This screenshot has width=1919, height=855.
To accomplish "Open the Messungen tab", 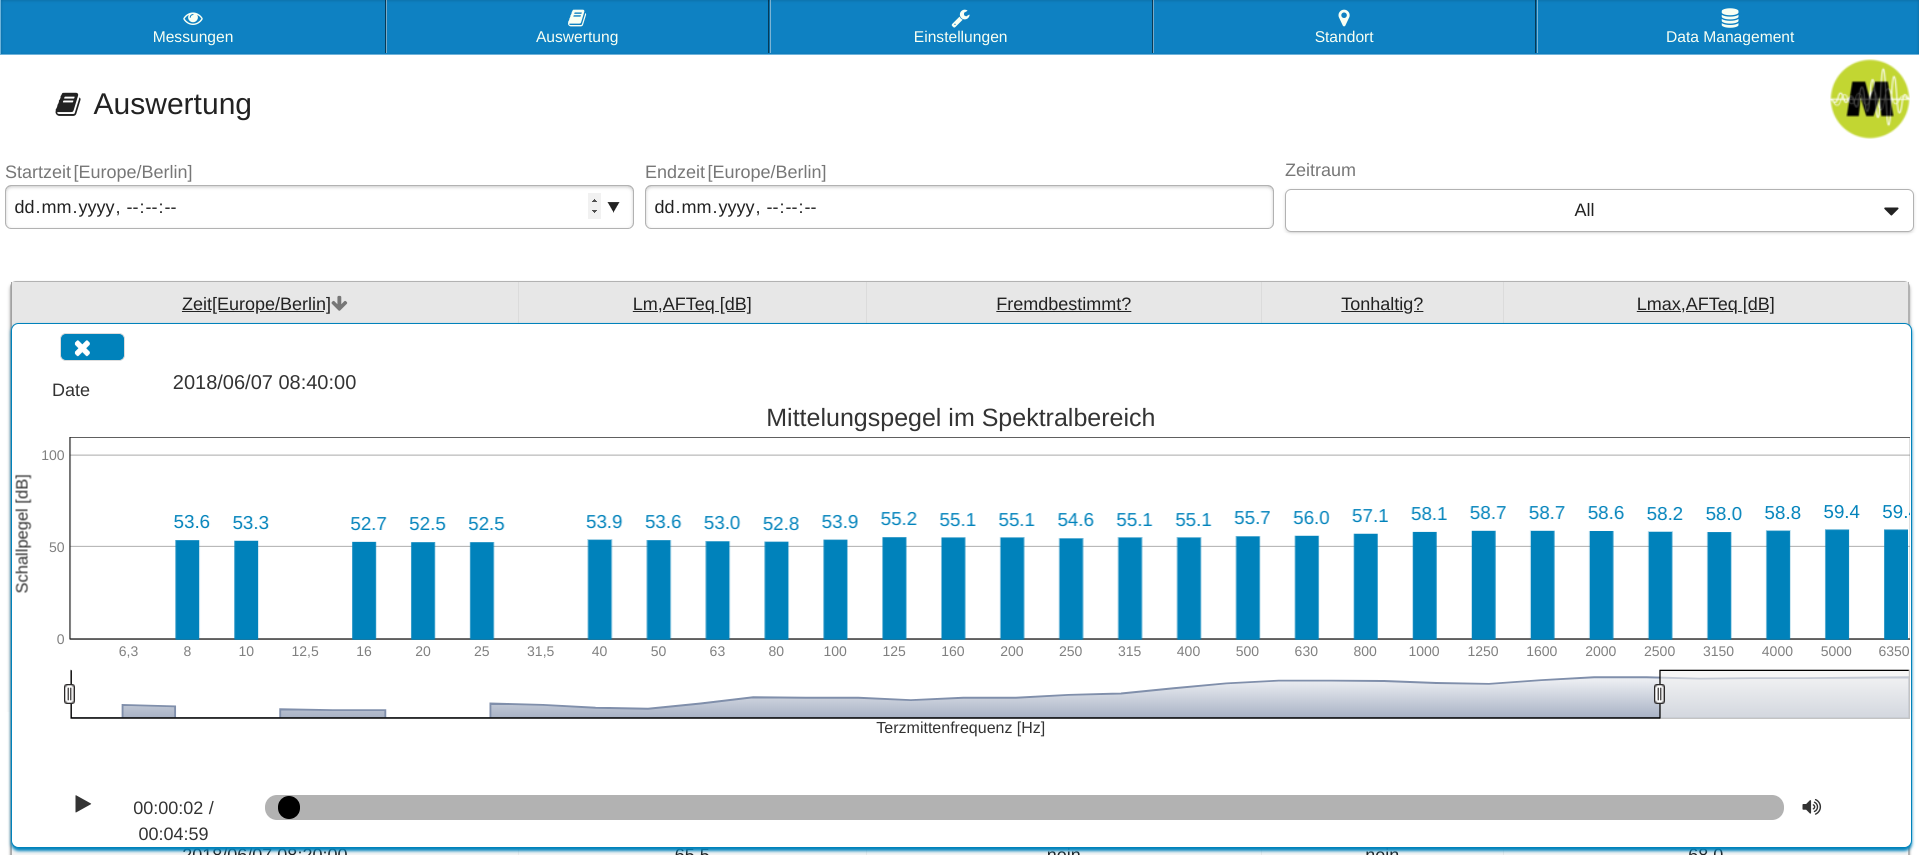I will [x=193, y=27].
